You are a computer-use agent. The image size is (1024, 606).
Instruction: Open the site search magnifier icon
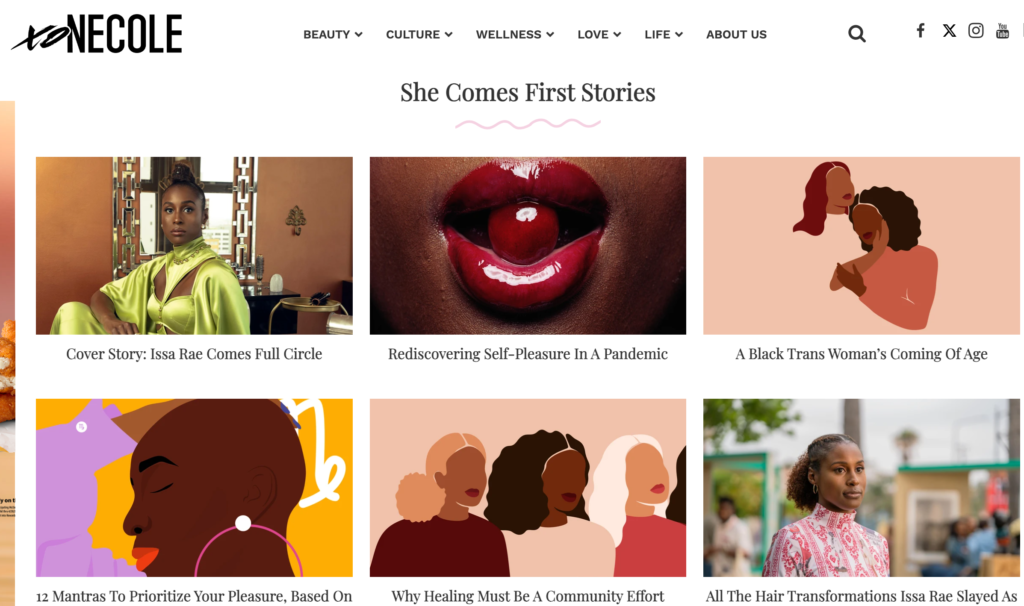(x=857, y=34)
